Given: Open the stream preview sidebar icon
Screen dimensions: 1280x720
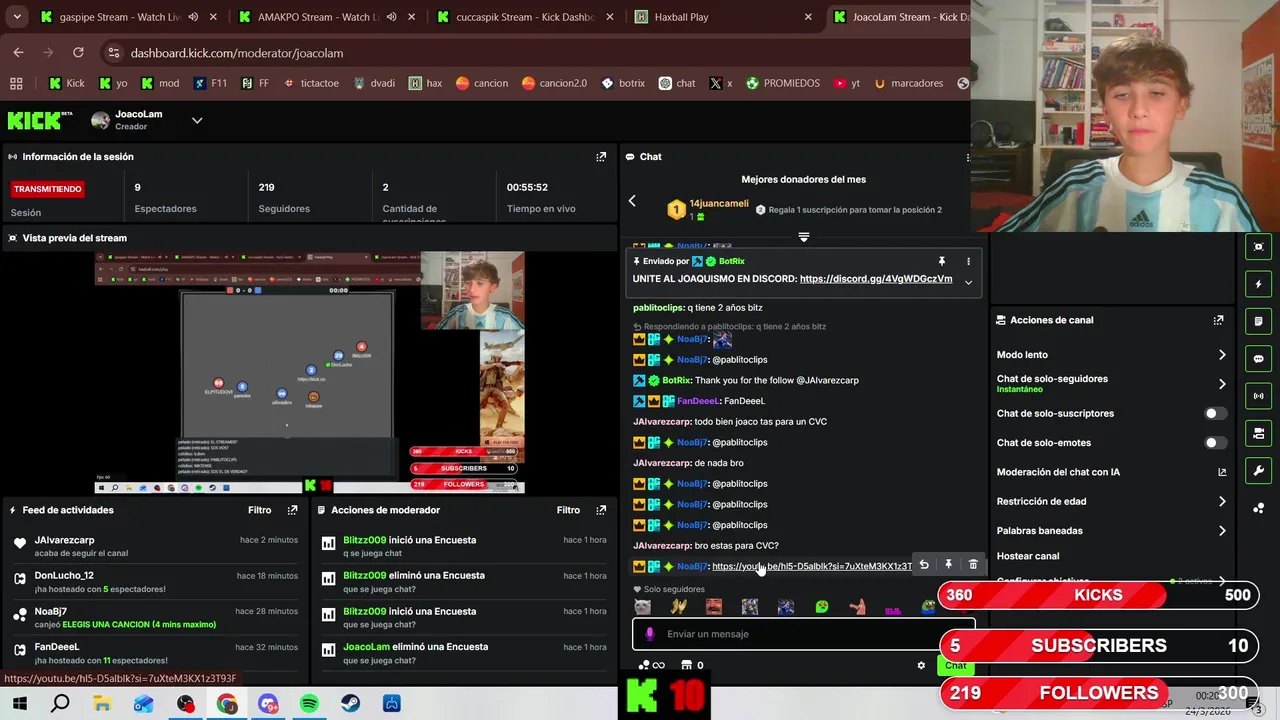Looking at the screenshot, I should click(1258, 247).
